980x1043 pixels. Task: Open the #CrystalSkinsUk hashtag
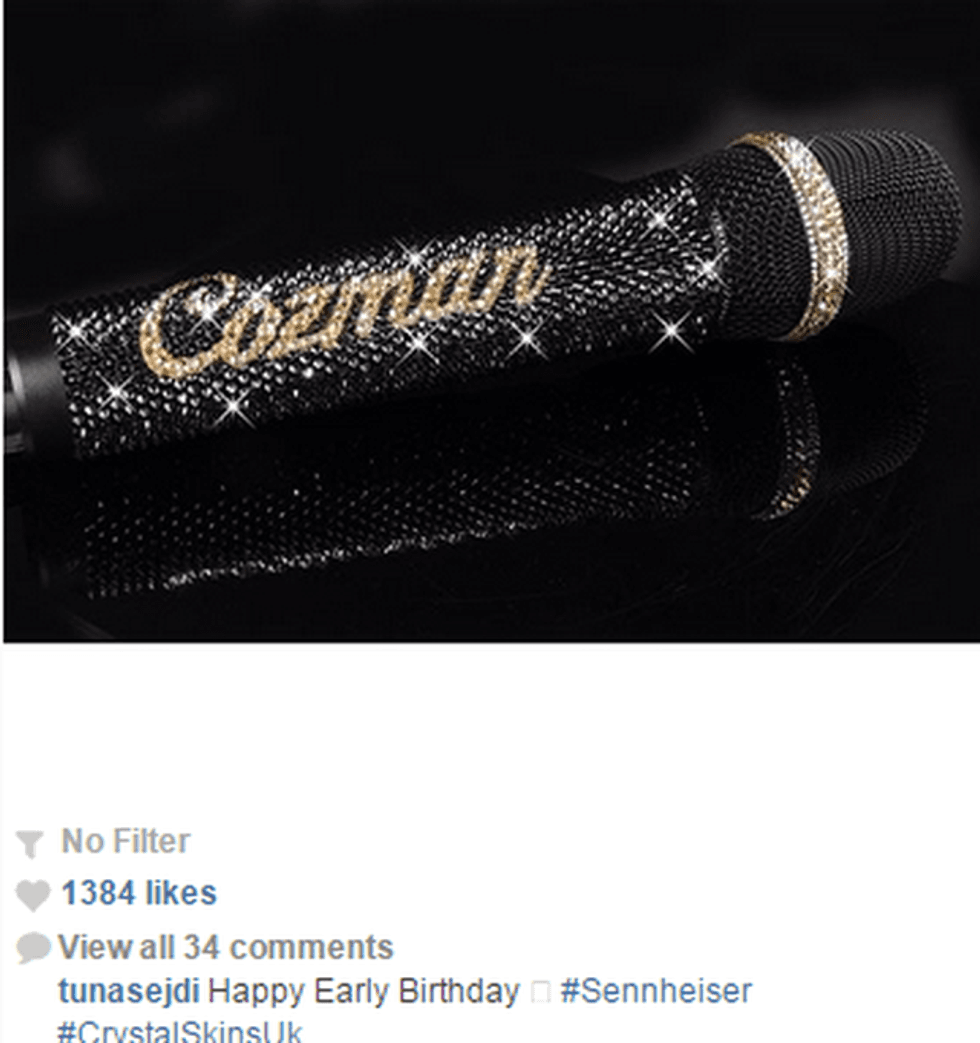pos(180,1032)
